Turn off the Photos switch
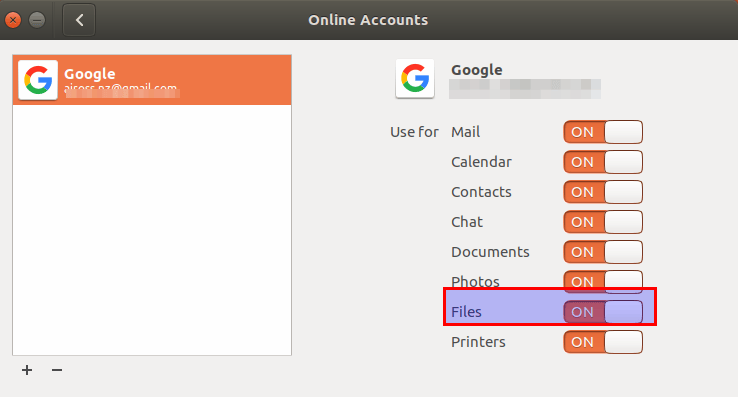Viewport: 738px width, 402px height. (603, 281)
